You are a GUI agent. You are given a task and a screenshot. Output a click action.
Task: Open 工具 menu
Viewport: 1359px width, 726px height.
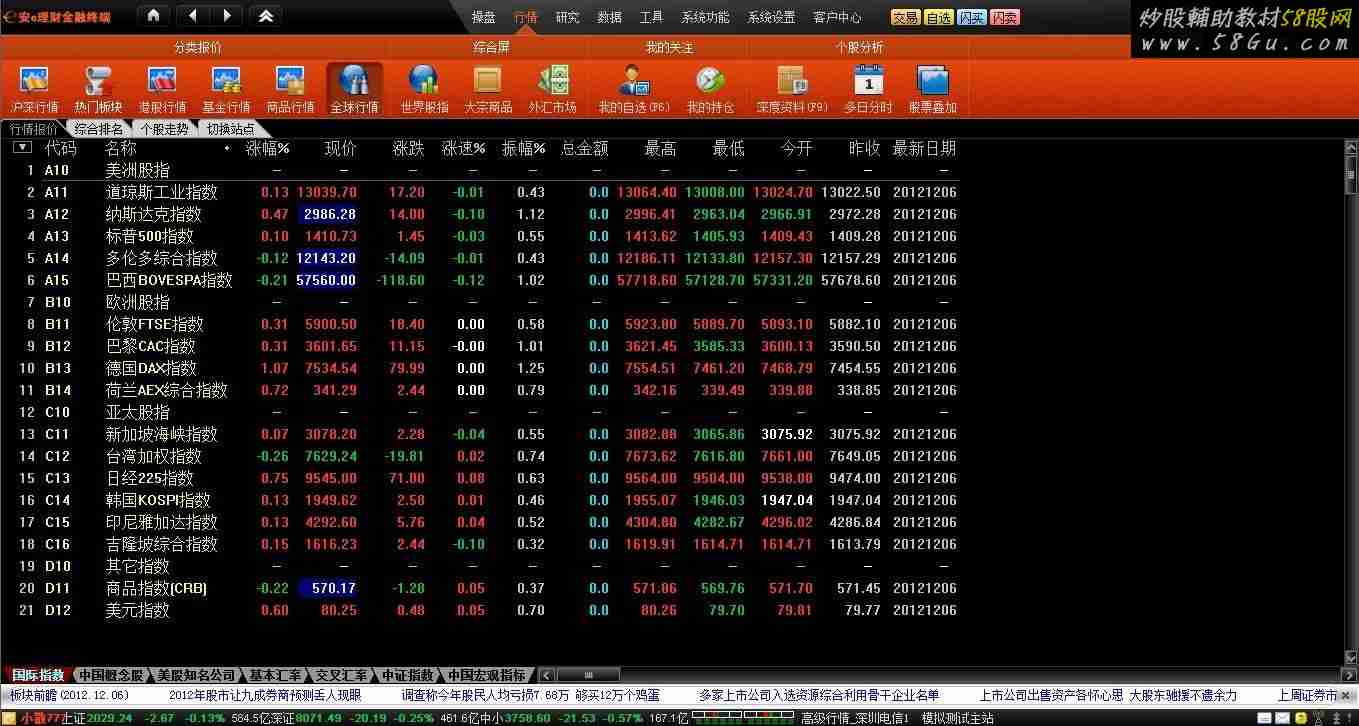651,17
